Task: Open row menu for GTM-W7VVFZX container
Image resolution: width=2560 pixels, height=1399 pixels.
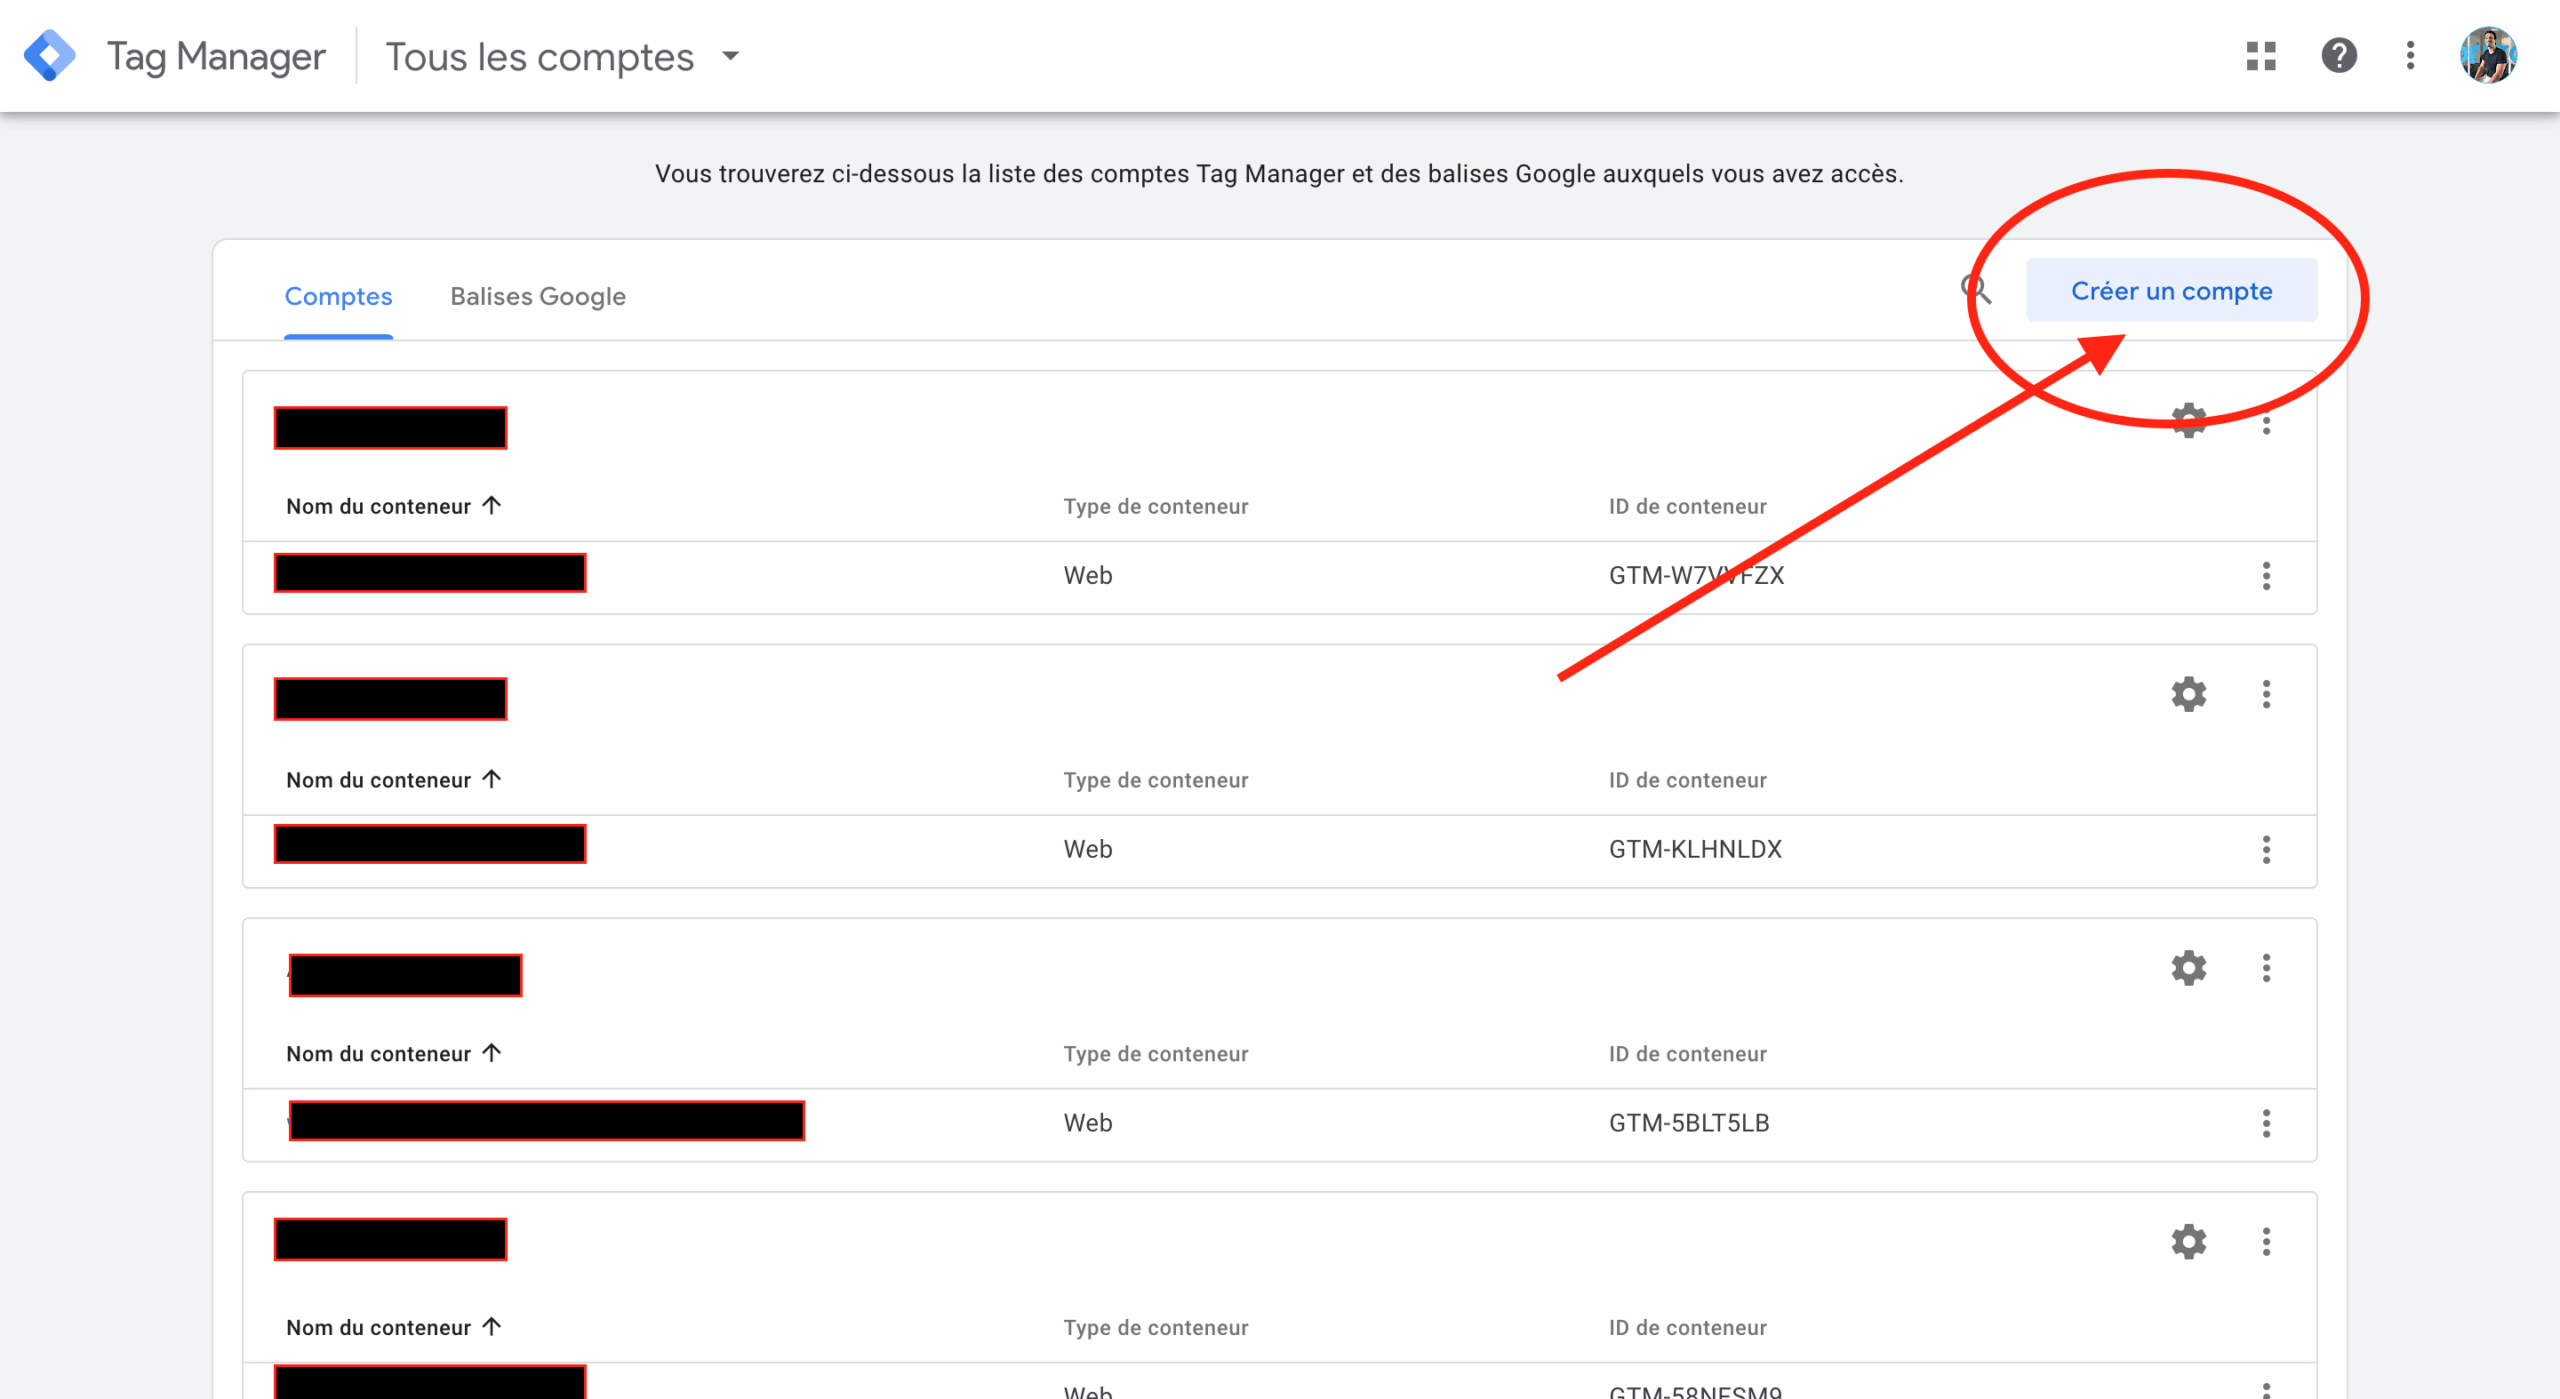Action: point(2266,576)
